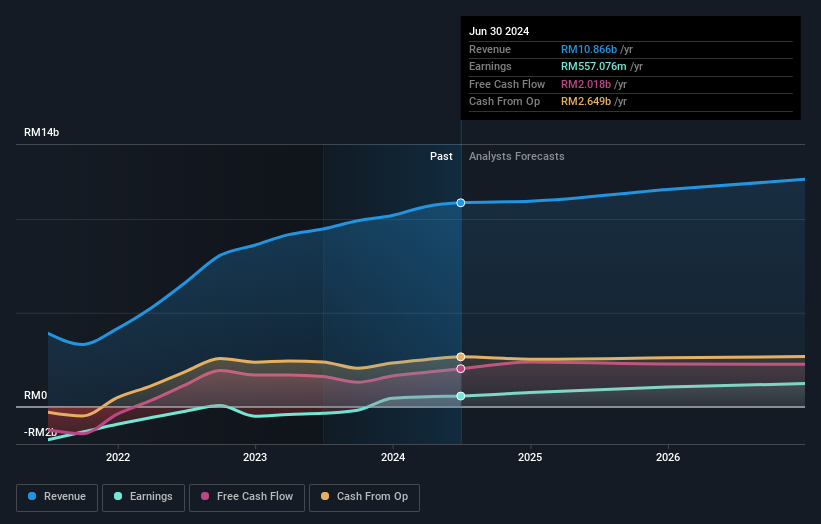Click the pink Free Cash Flow data point
The width and height of the screenshot is (821, 524).
click(x=461, y=369)
